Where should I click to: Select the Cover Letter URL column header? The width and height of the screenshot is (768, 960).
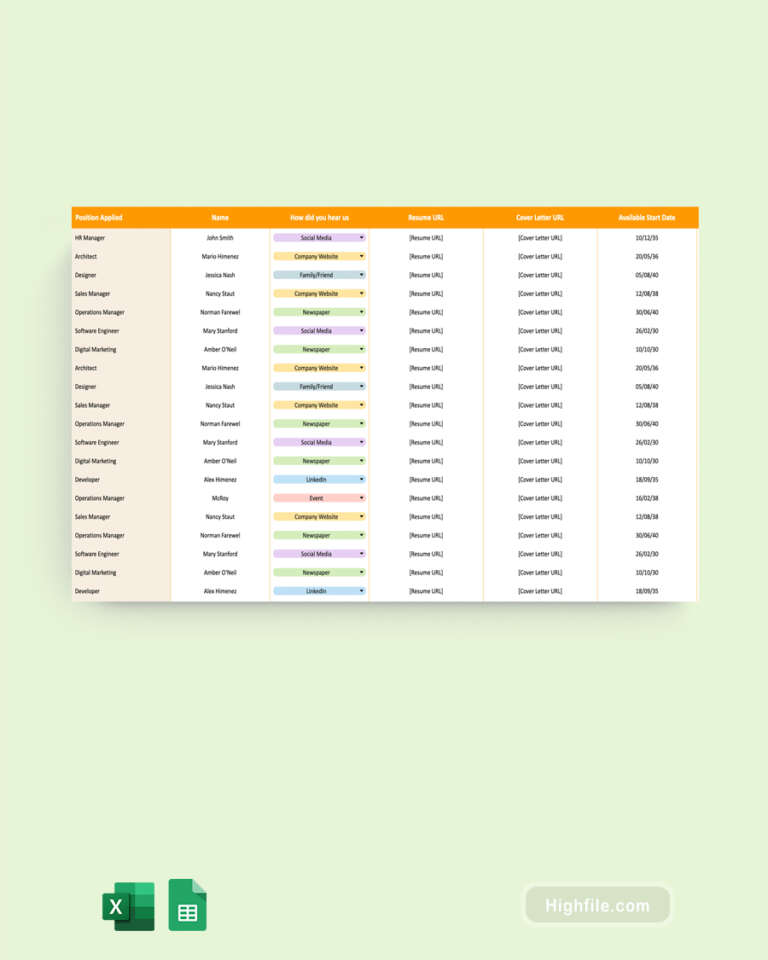coord(540,217)
